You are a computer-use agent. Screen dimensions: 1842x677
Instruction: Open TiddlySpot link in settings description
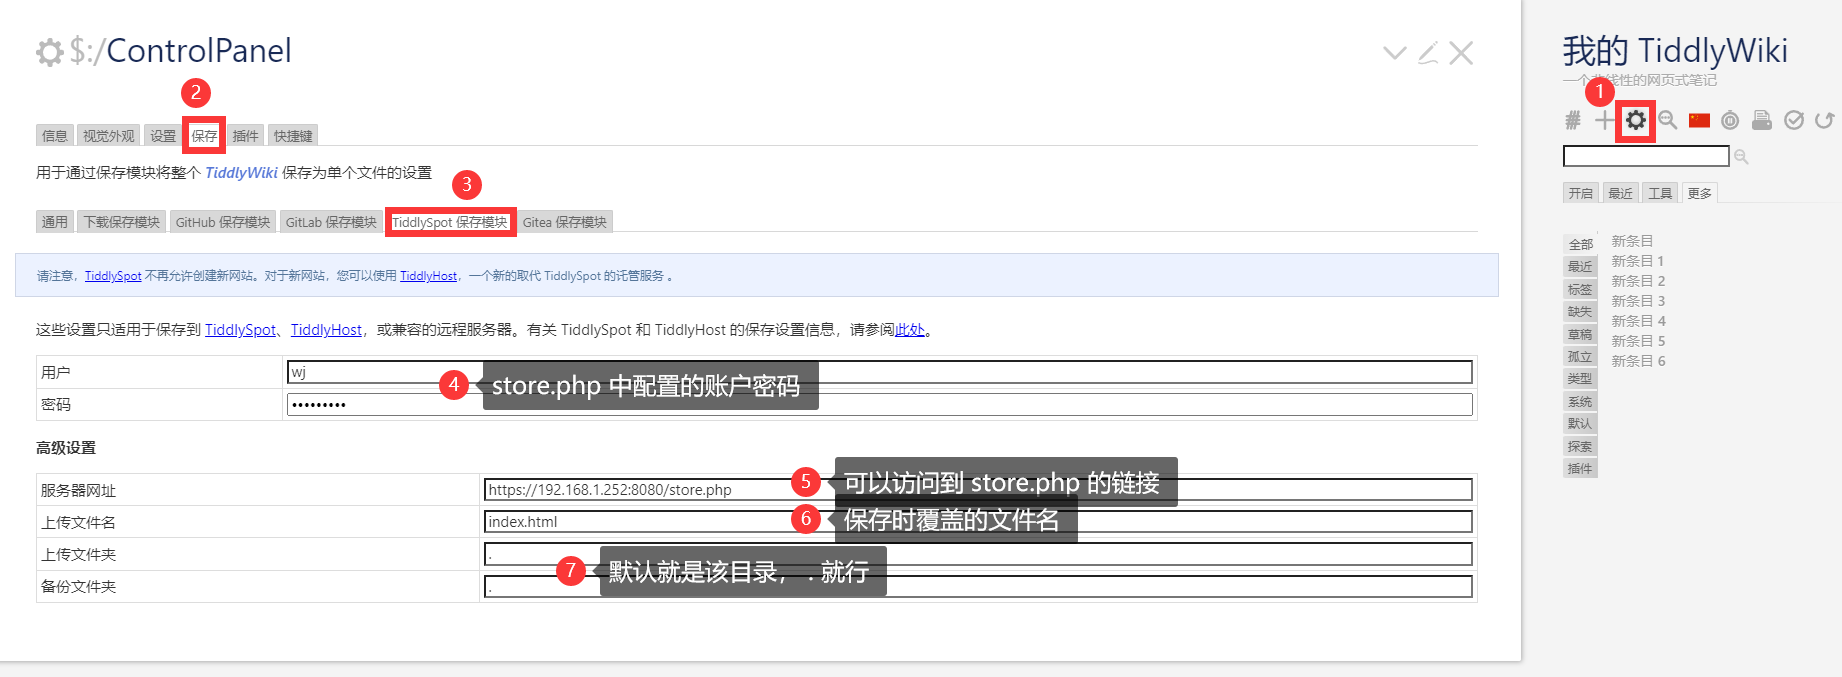tap(240, 330)
